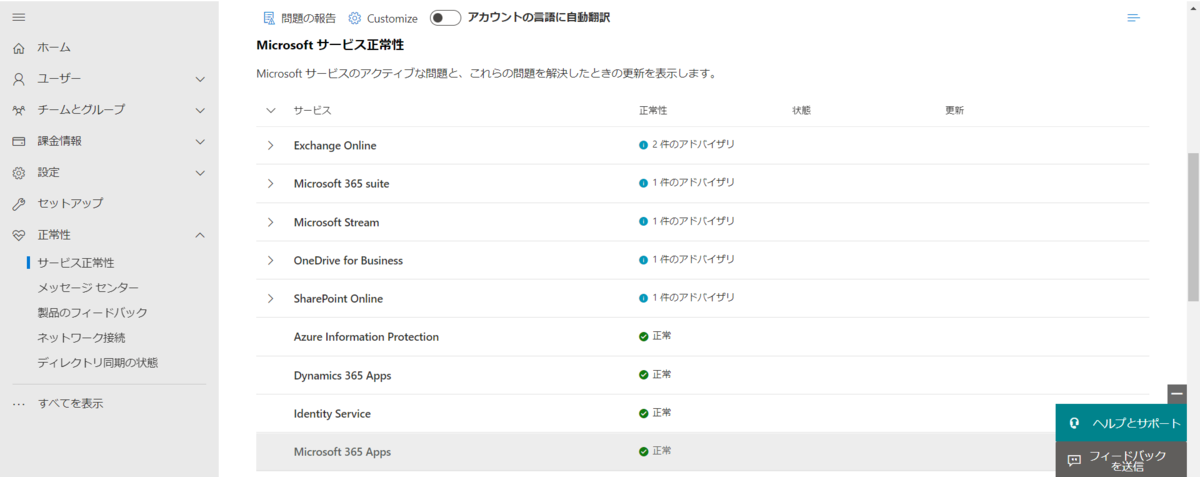The height and width of the screenshot is (477, 1200).
Task: Minimize the help and feedback panel
Action: pos(1177,394)
